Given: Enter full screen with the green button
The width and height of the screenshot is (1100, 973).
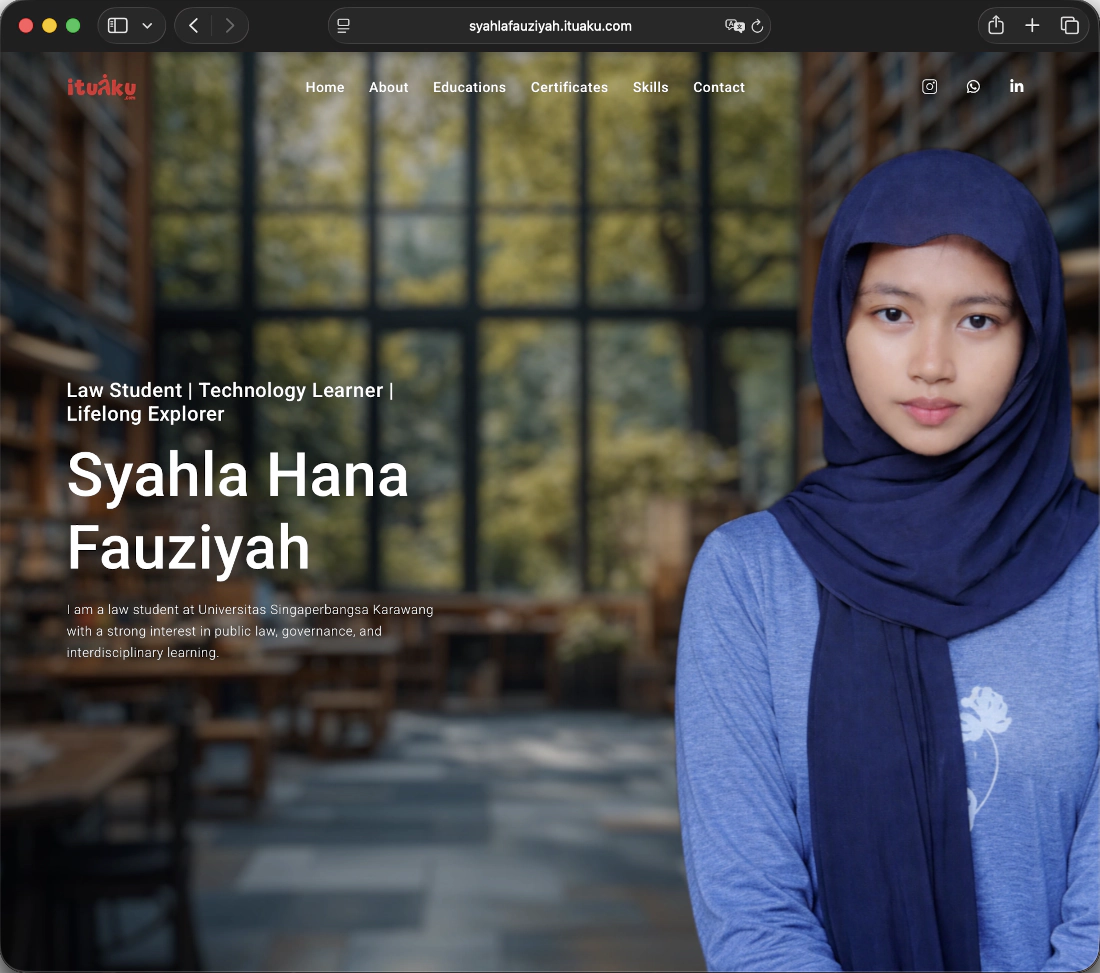Looking at the screenshot, I should (x=73, y=26).
